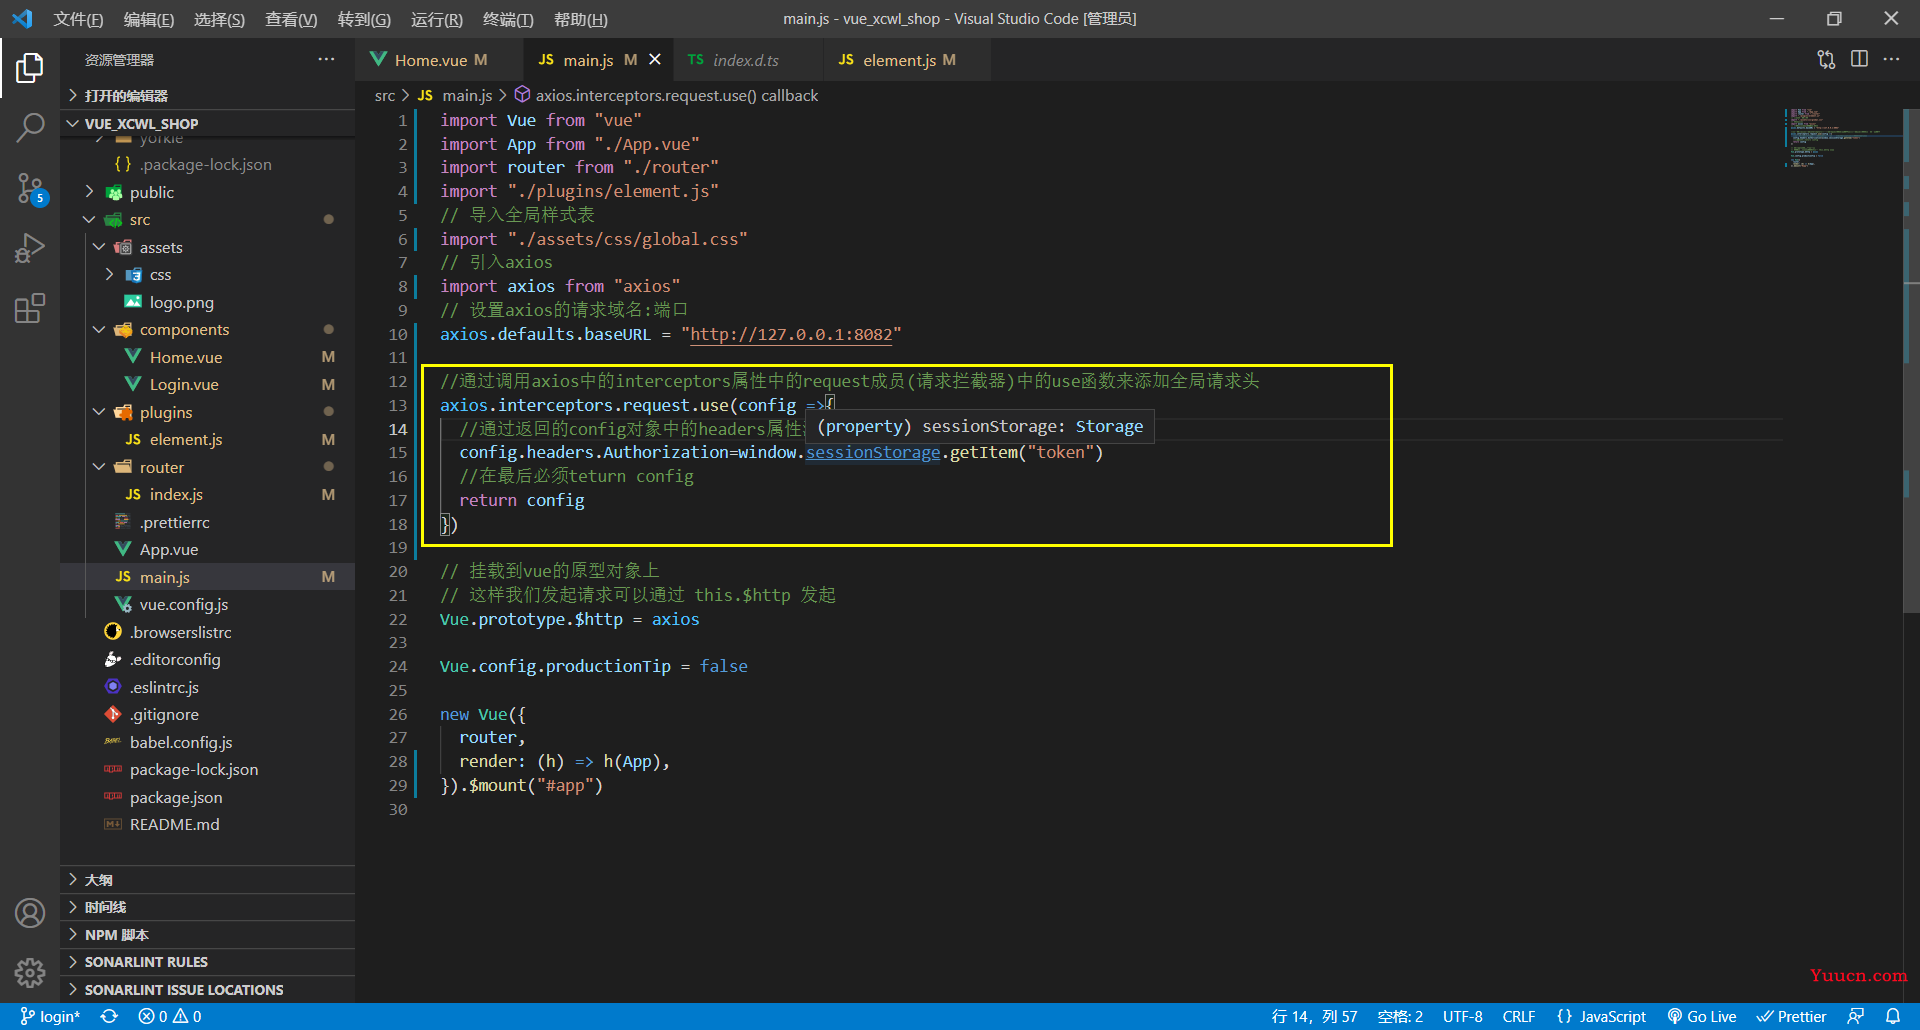The width and height of the screenshot is (1920, 1030).
Task: Click Prettier status bar item
Action: tap(1792, 1016)
